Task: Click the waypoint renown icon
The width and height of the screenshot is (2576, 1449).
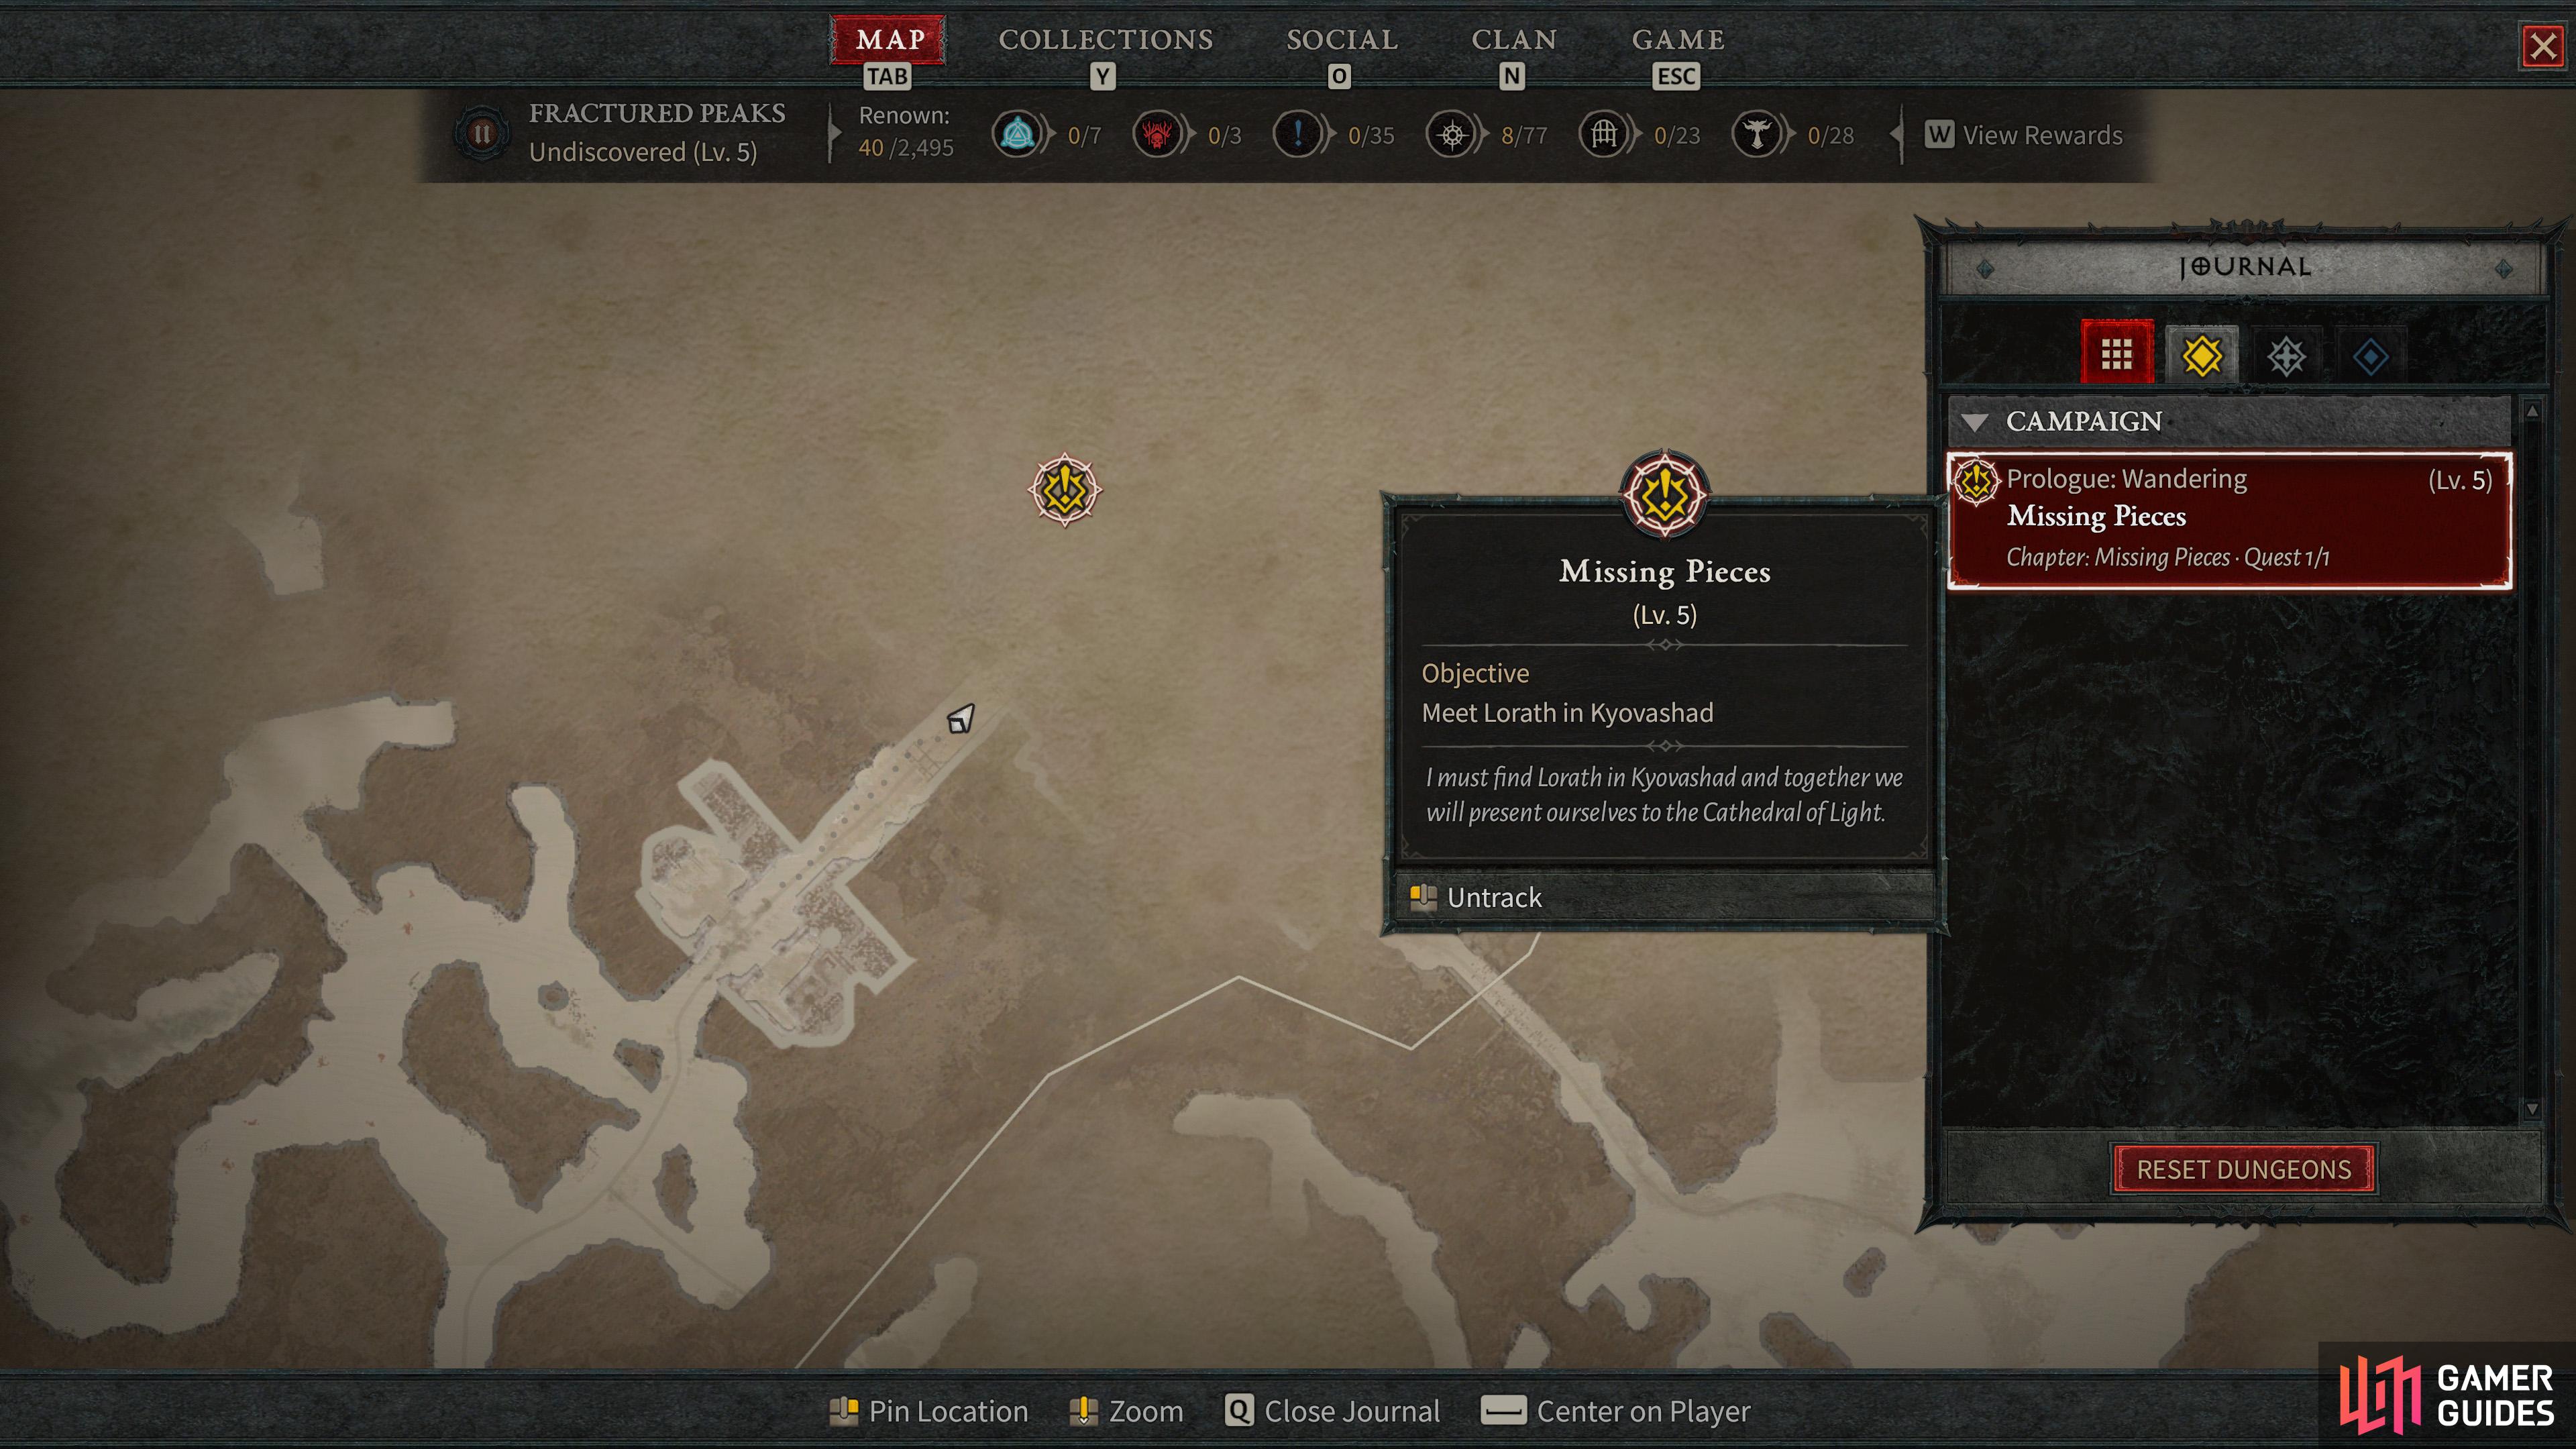Action: [x=1017, y=134]
